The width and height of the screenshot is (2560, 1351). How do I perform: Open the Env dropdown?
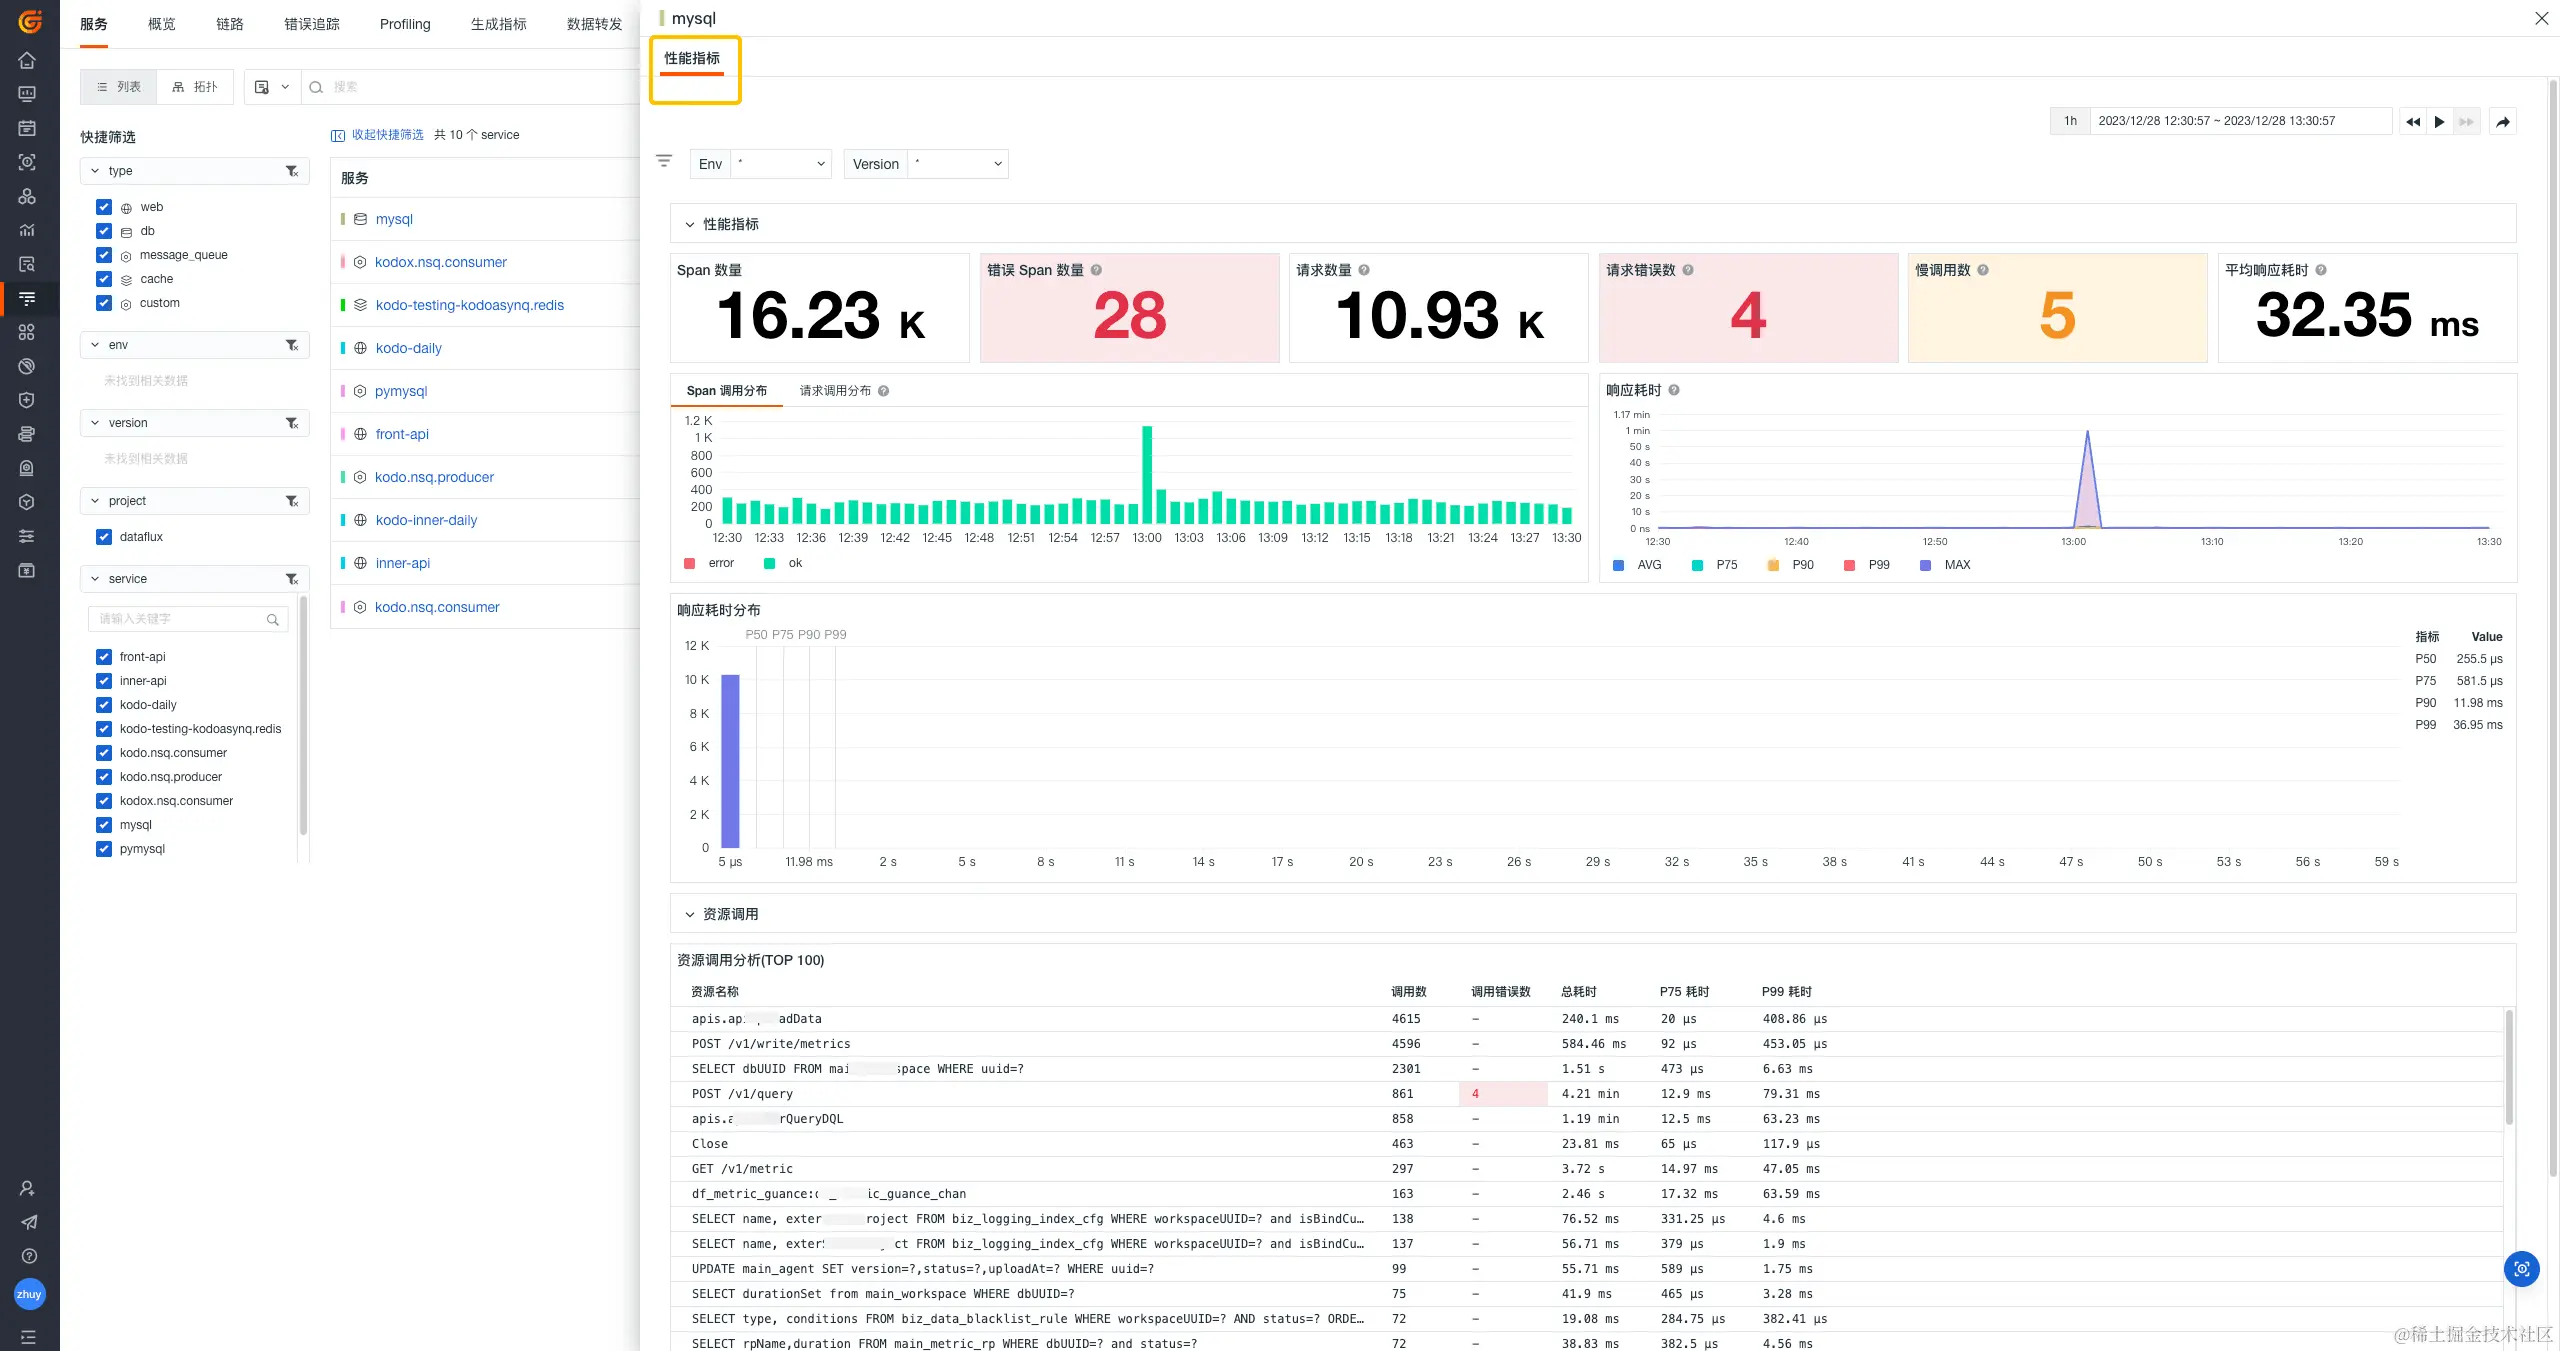click(x=780, y=164)
